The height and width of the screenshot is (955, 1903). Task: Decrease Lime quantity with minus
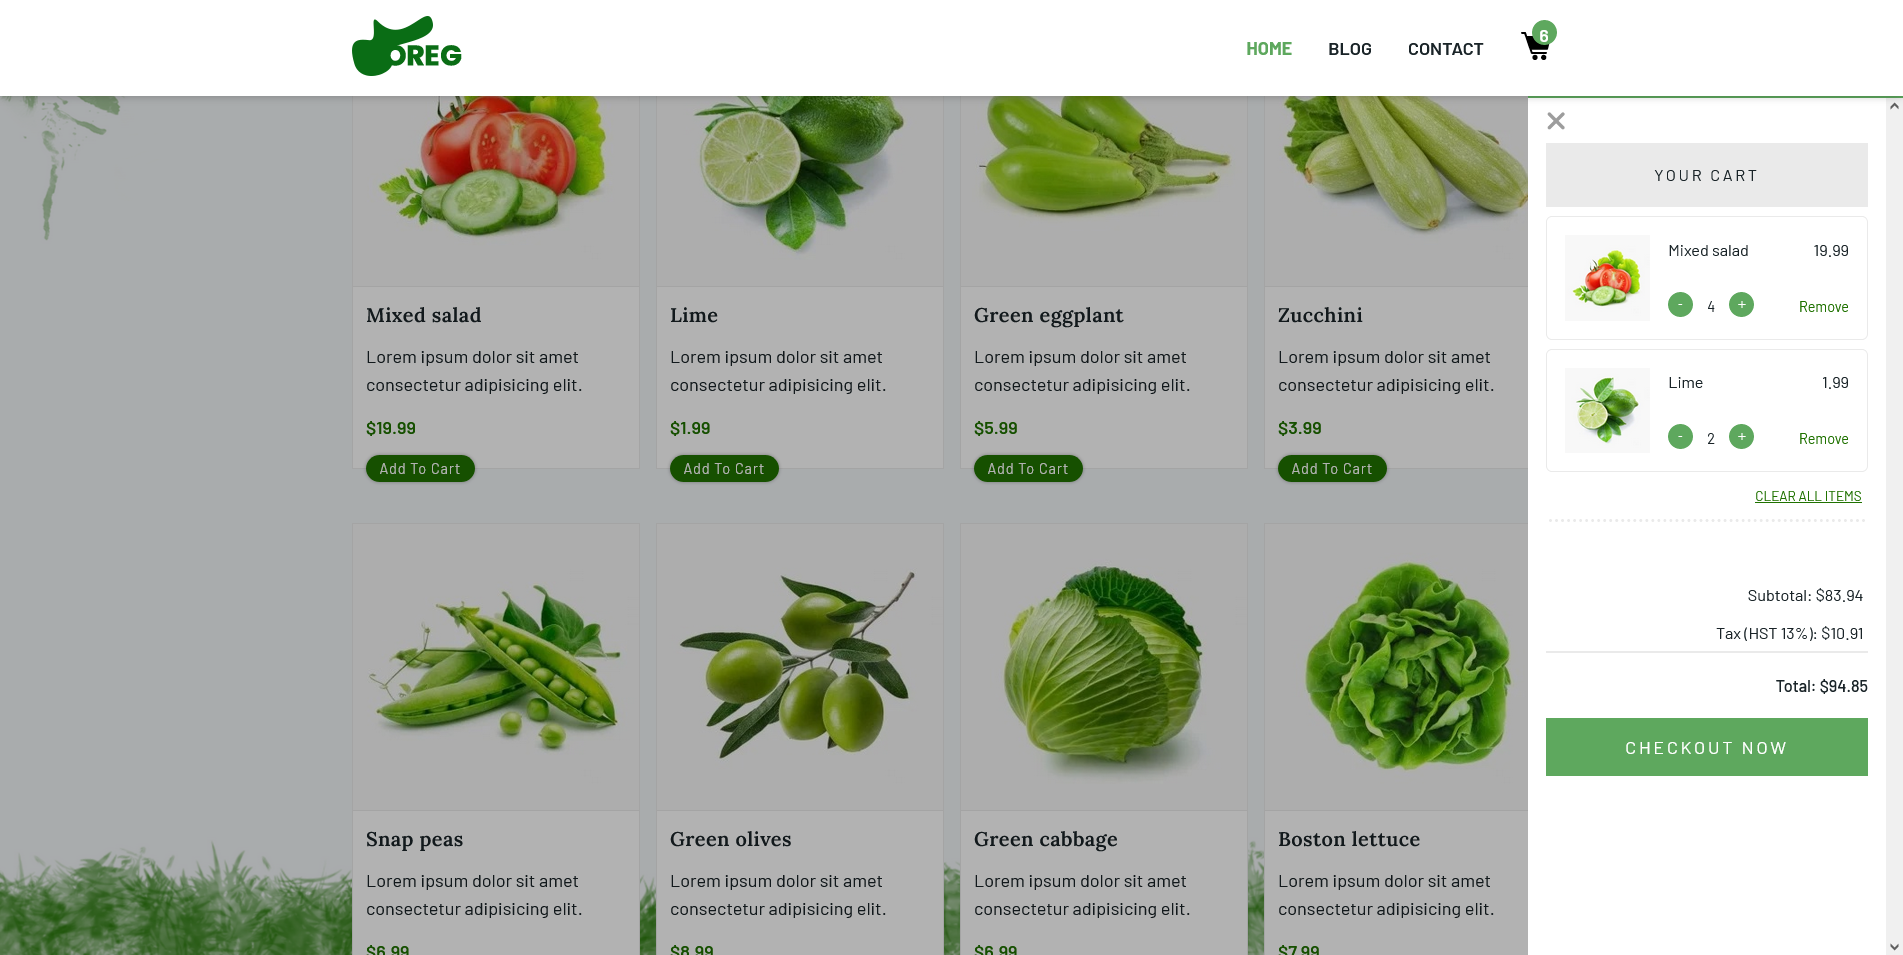(x=1680, y=437)
